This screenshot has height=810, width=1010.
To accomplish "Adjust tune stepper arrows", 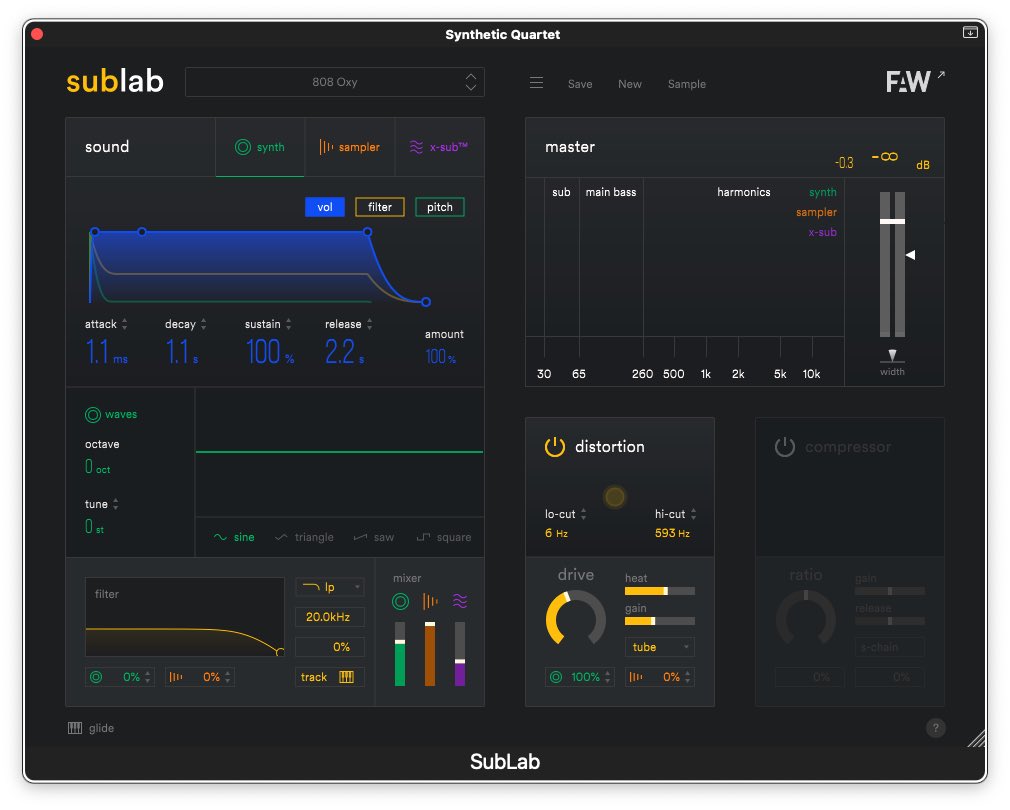I will click(x=115, y=504).
